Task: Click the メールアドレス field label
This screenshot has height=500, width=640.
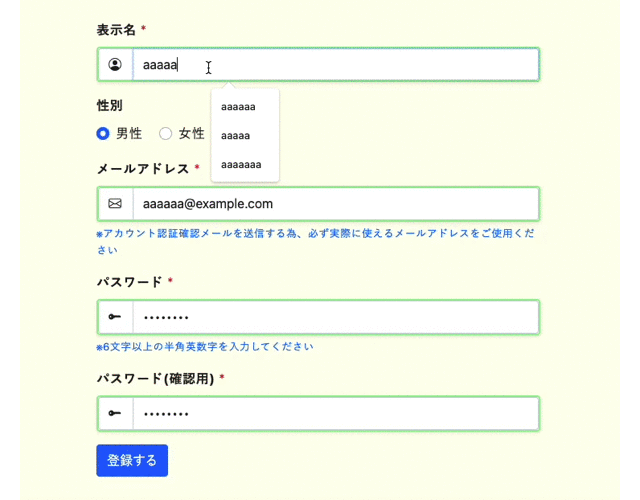Action: click(142, 169)
